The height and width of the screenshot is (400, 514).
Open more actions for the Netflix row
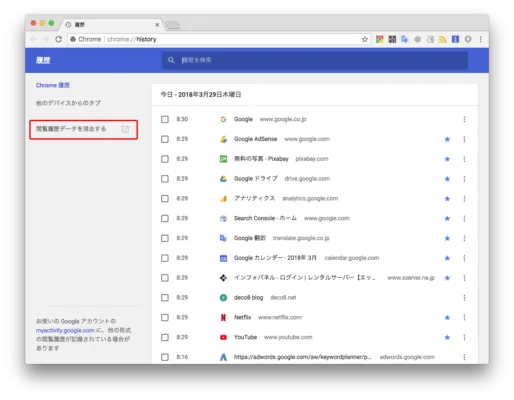click(464, 318)
